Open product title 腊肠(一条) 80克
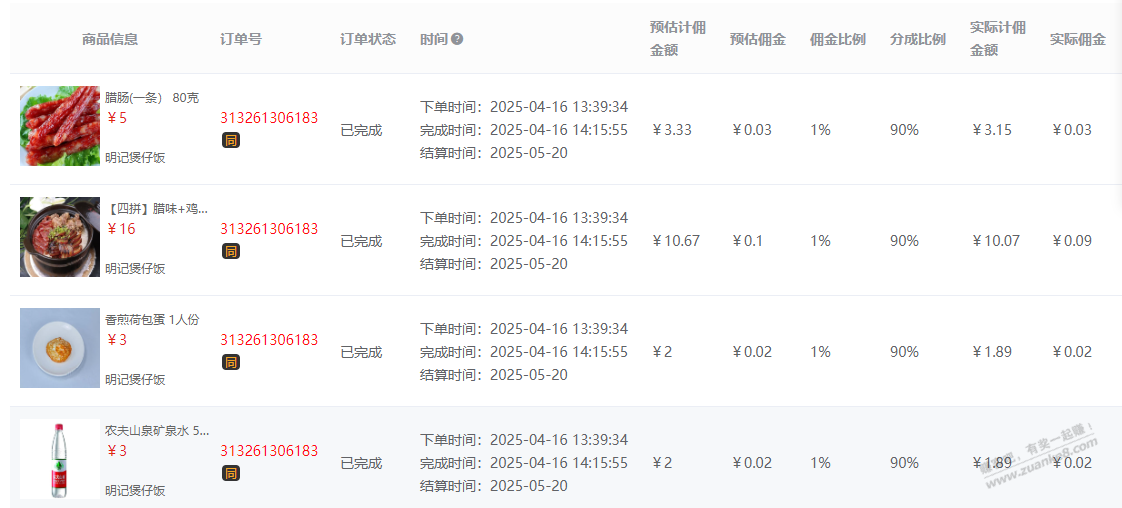Image resolution: width=1122 pixels, height=508 pixels. [152, 98]
